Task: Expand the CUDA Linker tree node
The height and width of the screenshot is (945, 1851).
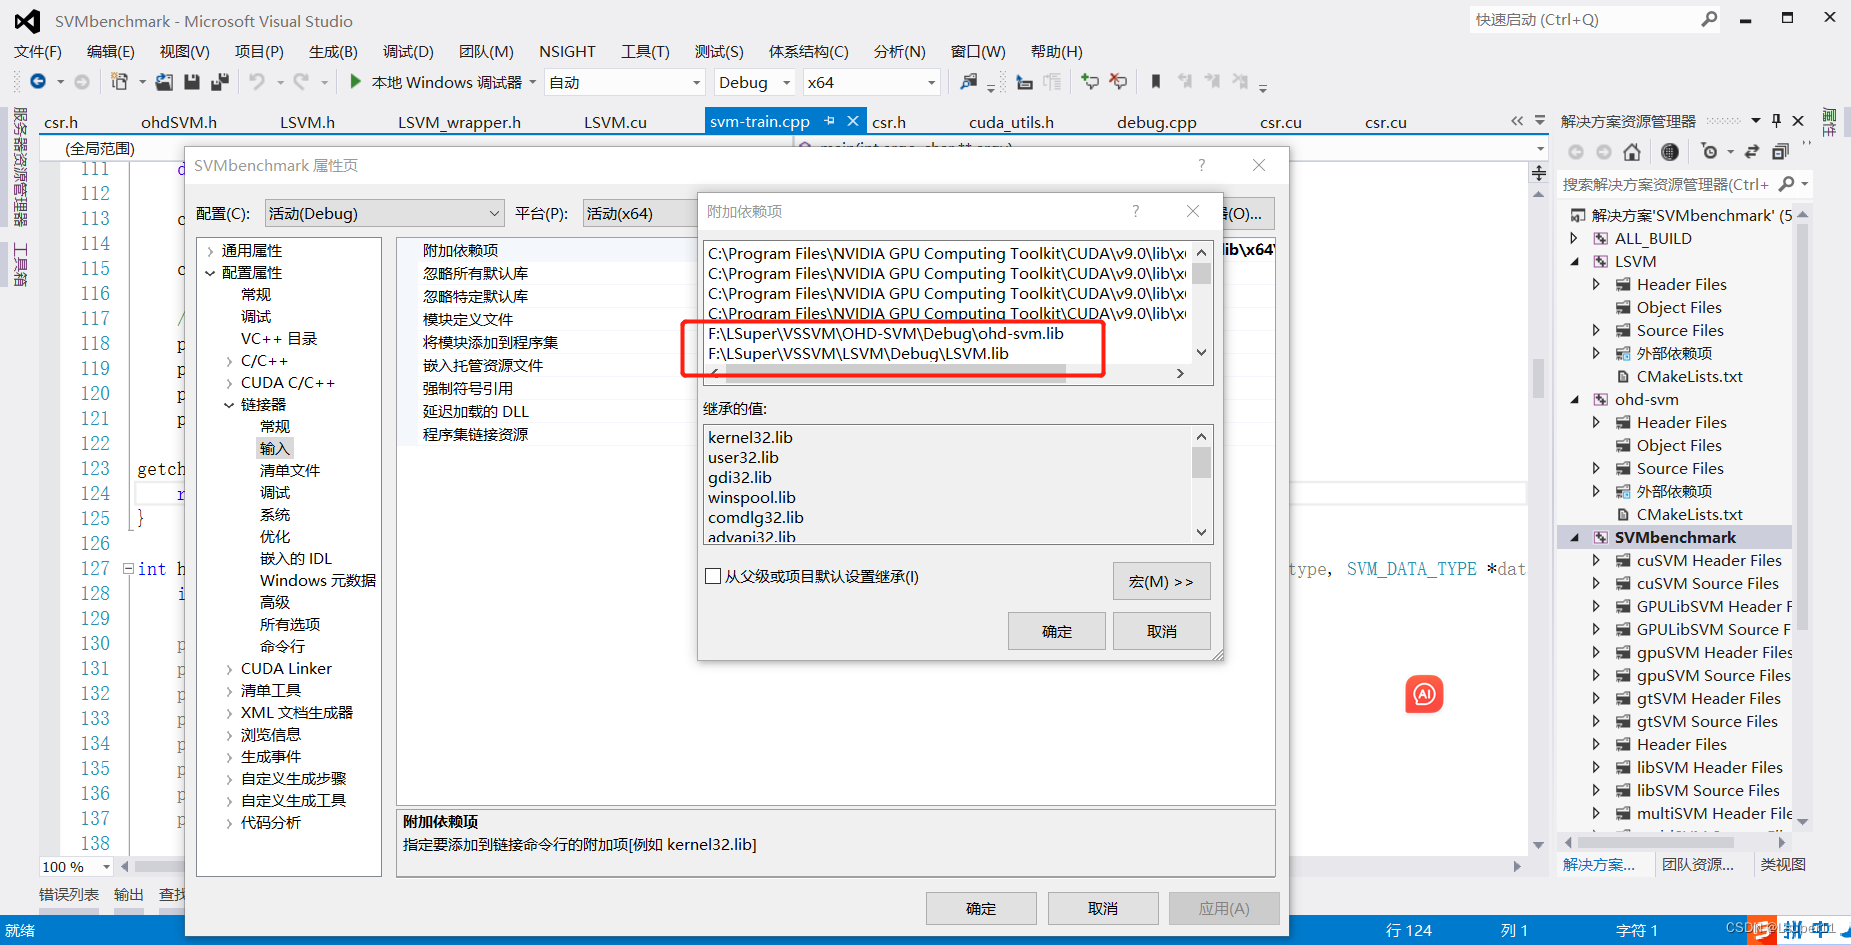Action: [x=229, y=669]
